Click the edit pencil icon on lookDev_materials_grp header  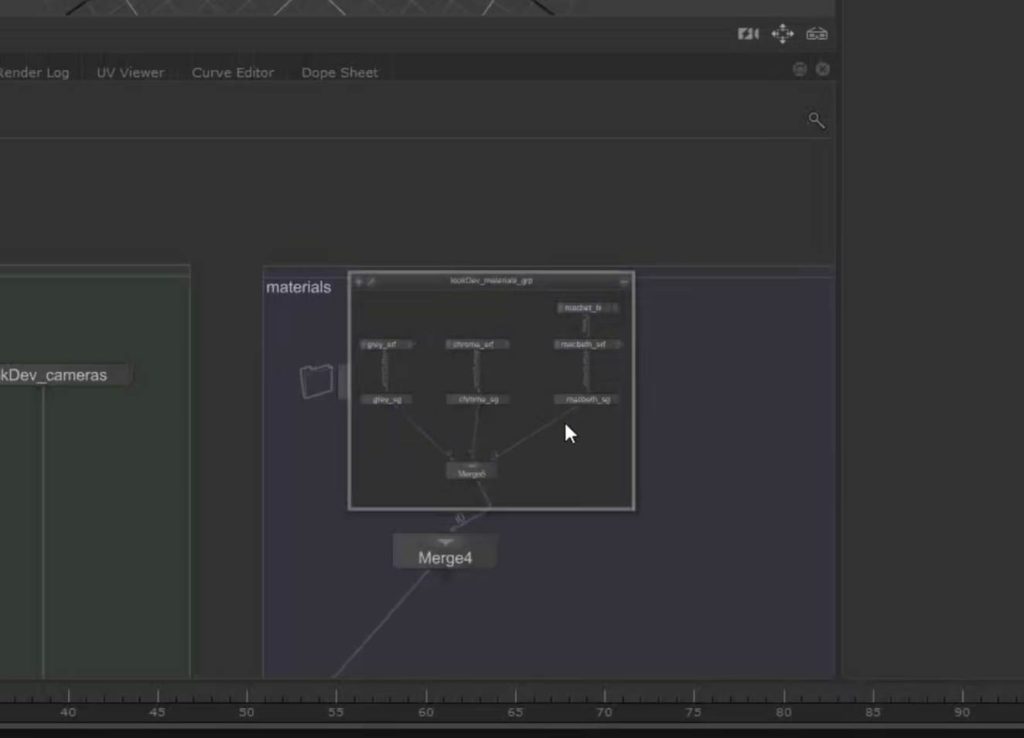(x=371, y=282)
